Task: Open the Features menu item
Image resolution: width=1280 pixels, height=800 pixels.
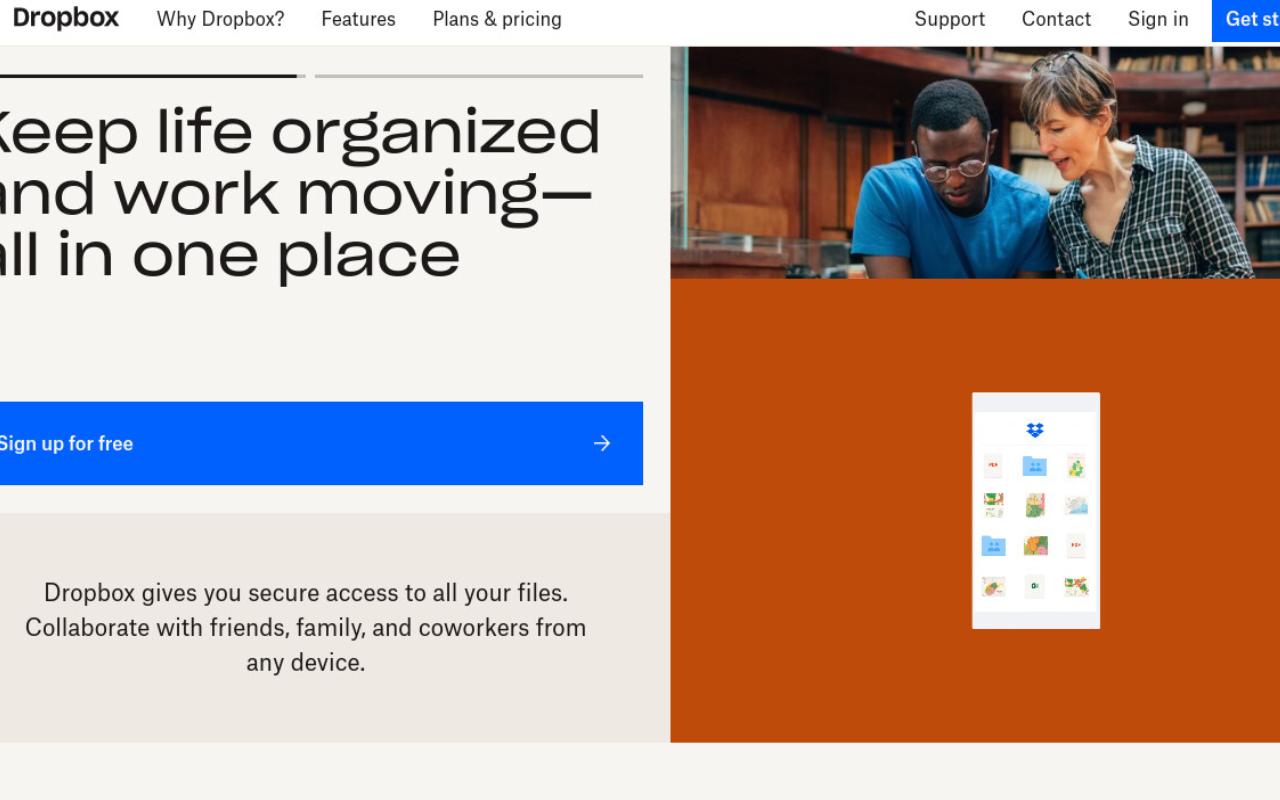Action: click(x=358, y=19)
